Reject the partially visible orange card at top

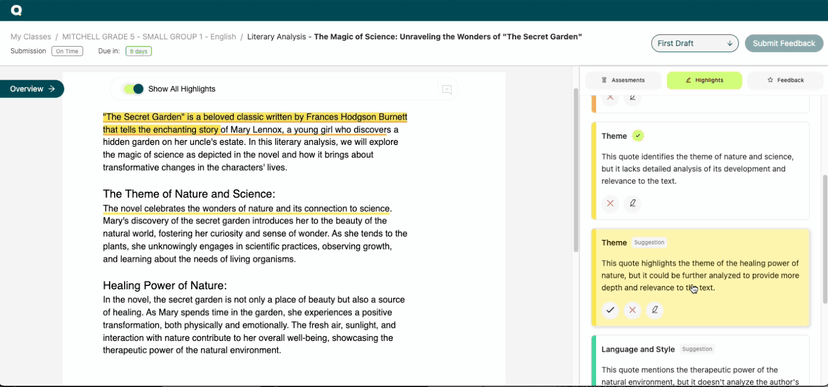[x=610, y=98]
